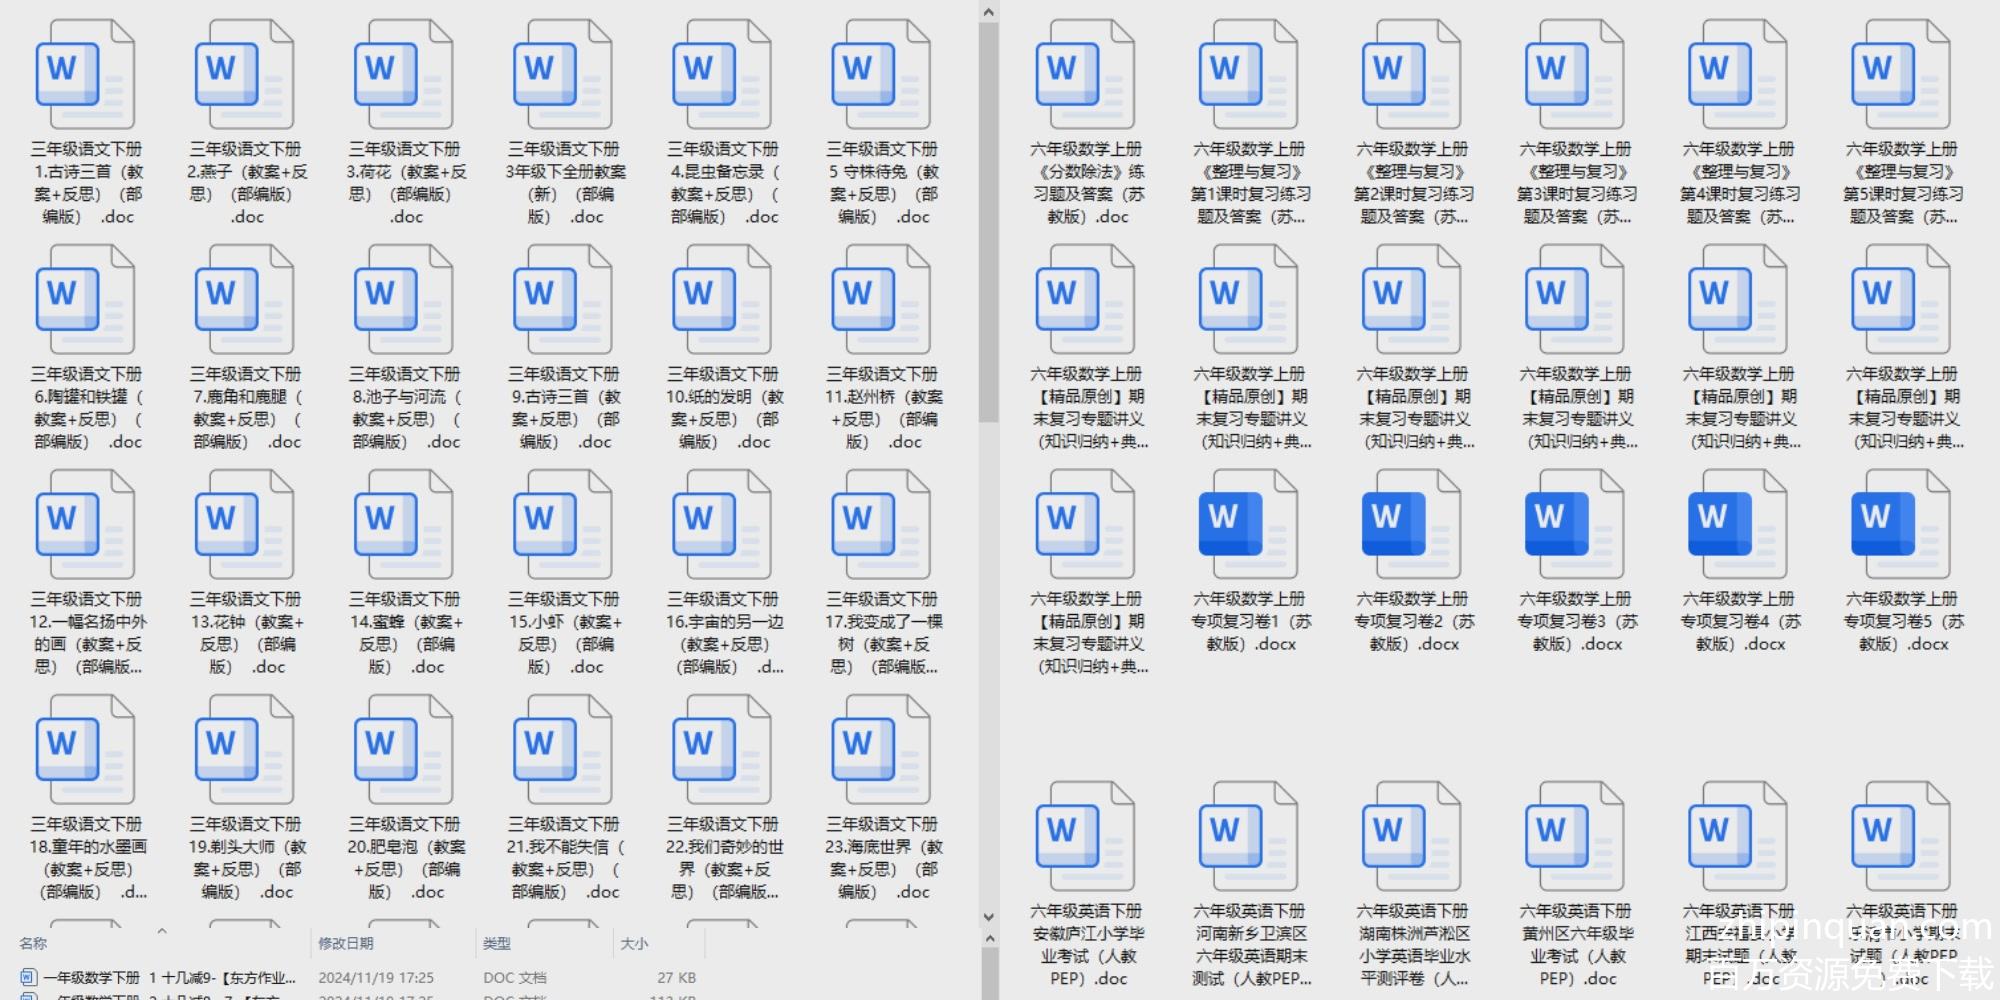Screen dimensions: 2000x1000
Task: Sort files by 名称 column header
Action: [x=33, y=943]
